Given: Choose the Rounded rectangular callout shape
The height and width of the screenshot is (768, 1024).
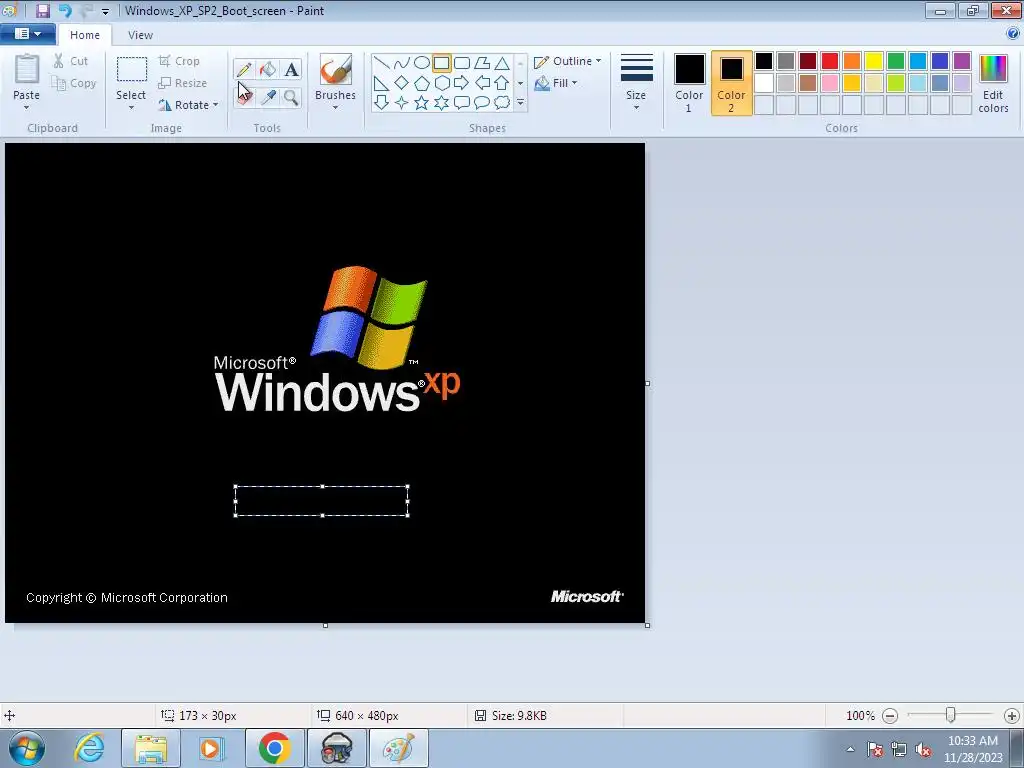Looking at the screenshot, I should tap(462, 103).
